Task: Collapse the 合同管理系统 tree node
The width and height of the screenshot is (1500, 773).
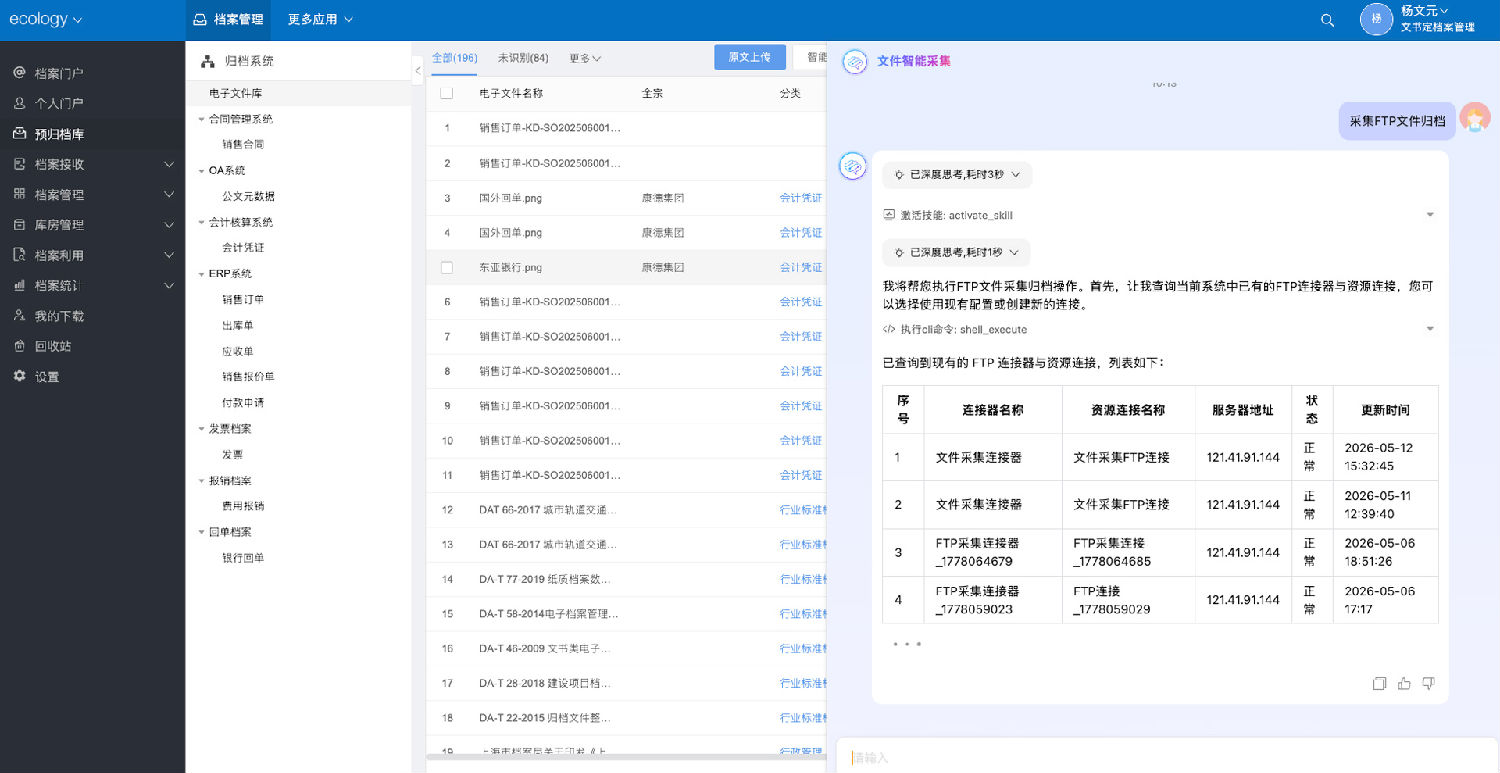Action: pyautogui.click(x=200, y=119)
